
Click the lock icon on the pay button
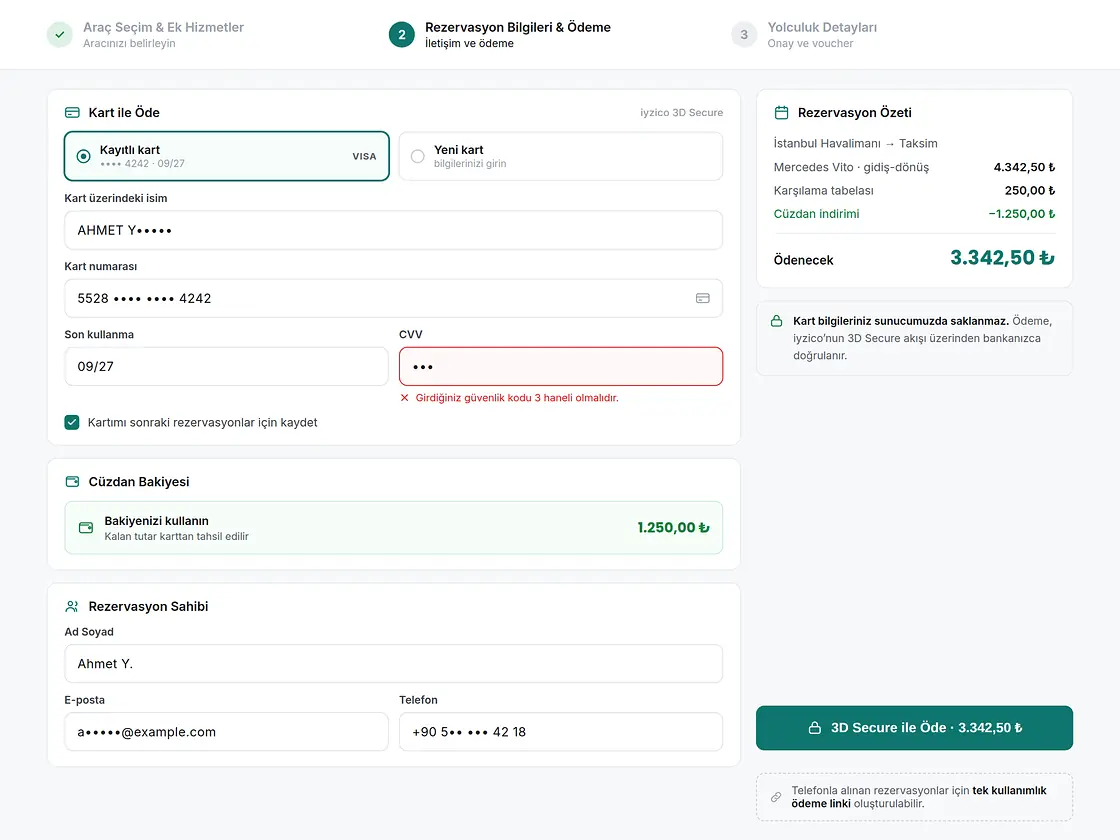tap(814, 728)
